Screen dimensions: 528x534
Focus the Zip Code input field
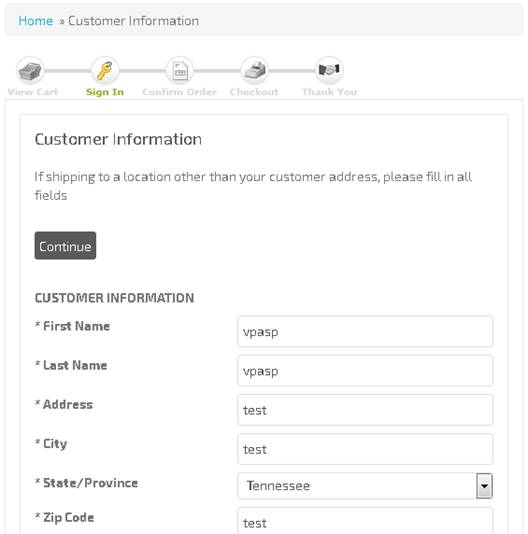tap(365, 521)
